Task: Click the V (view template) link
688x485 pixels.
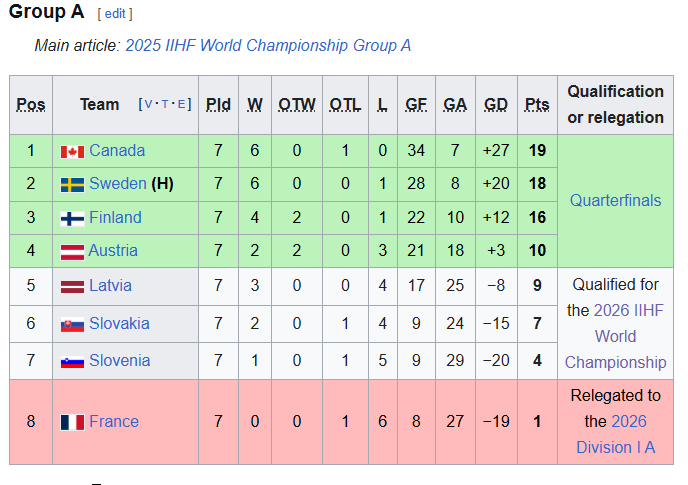Action: click(x=147, y=104)
